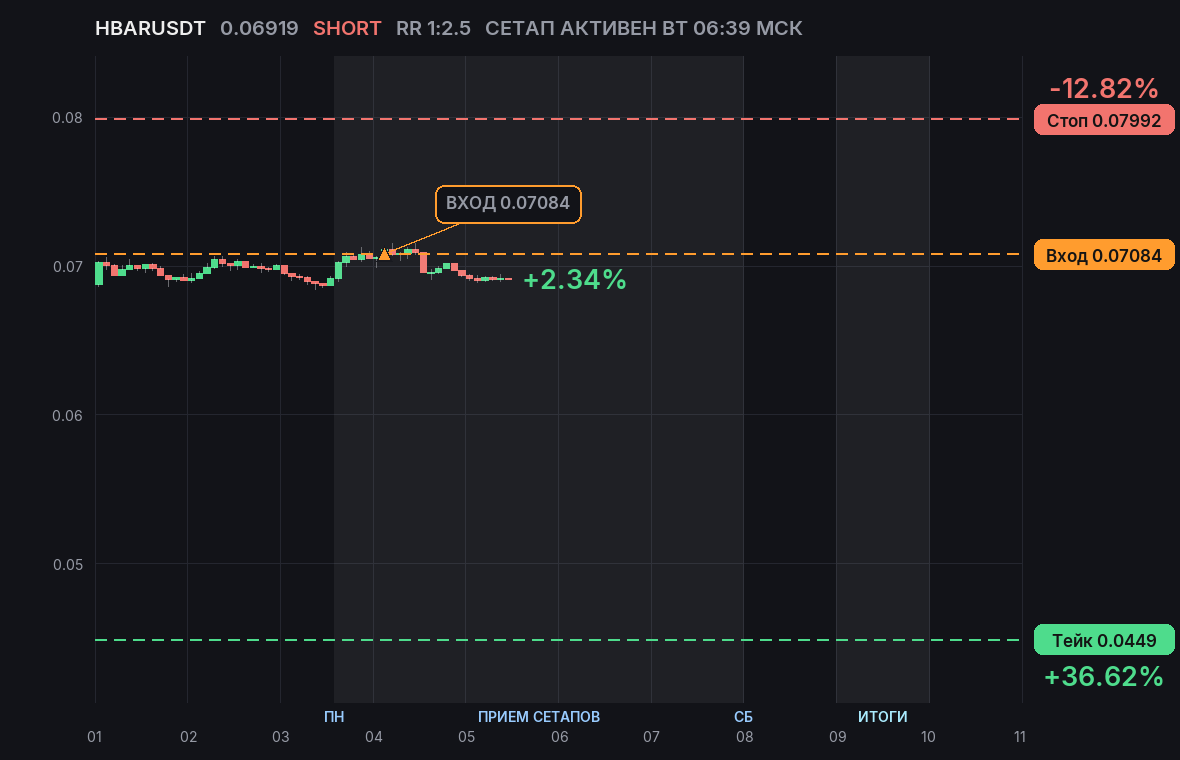This screenshot has height=760, width=1180.
Task: Click the current price 0.06919 in header
Action: [x=259, y=29]
